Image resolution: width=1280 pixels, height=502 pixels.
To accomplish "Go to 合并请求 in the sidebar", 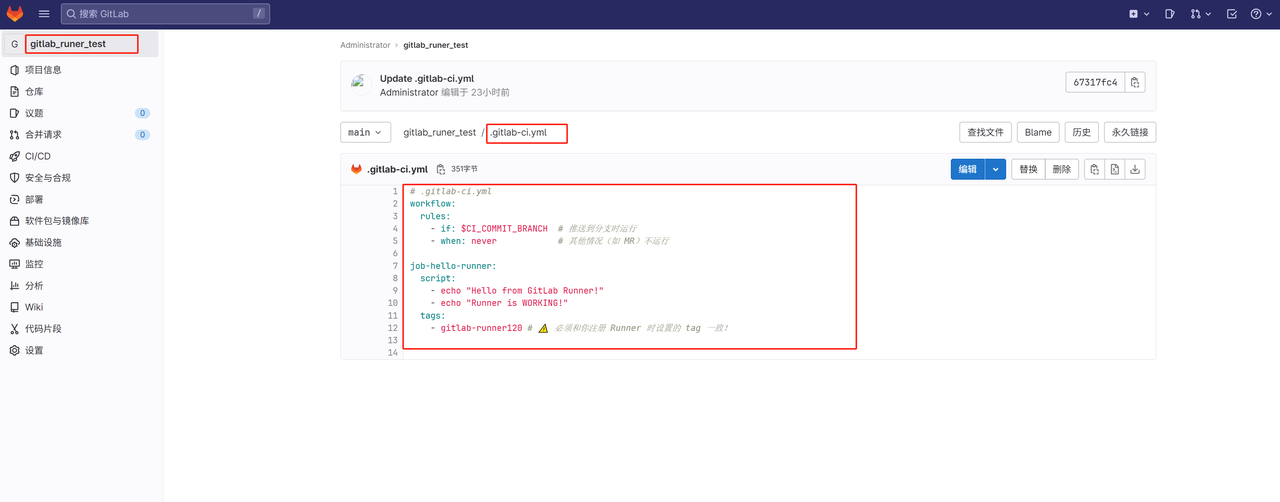I will tap(43, 134).
